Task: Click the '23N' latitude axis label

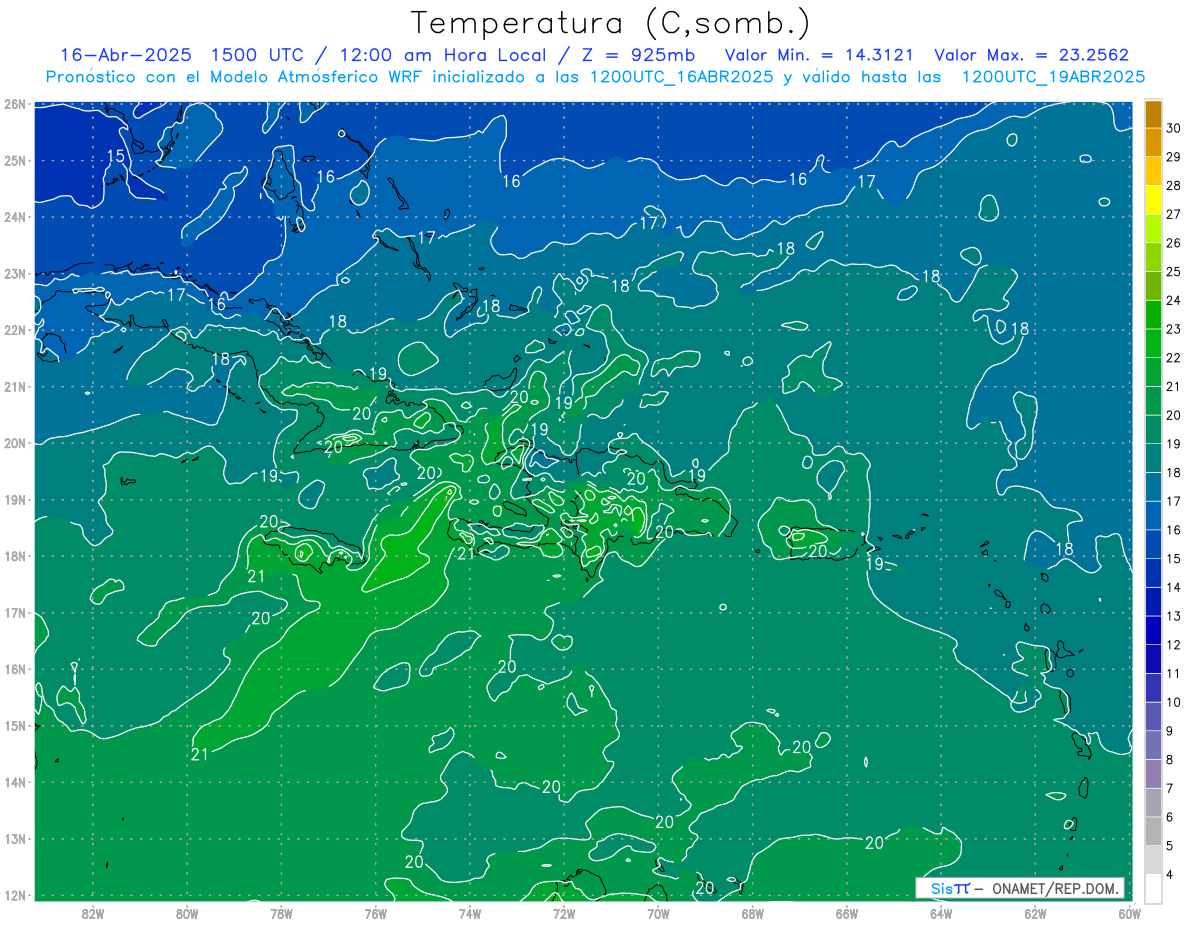Action: click(x=14, y=273)
